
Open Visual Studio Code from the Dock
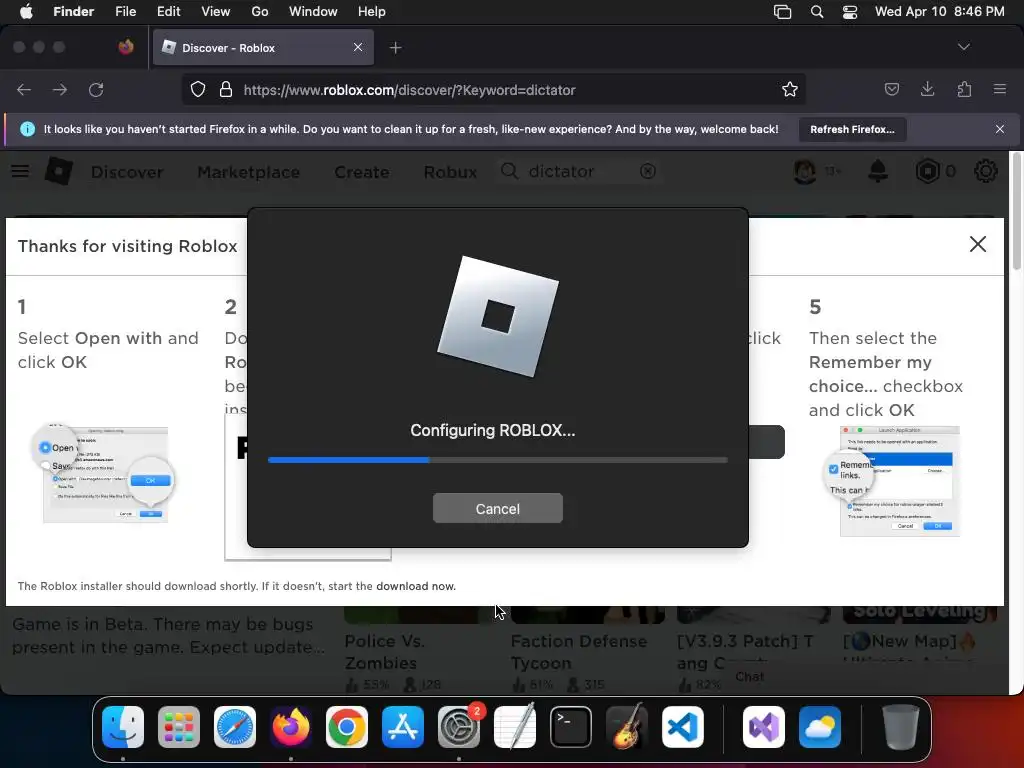(x=682, y=727)
